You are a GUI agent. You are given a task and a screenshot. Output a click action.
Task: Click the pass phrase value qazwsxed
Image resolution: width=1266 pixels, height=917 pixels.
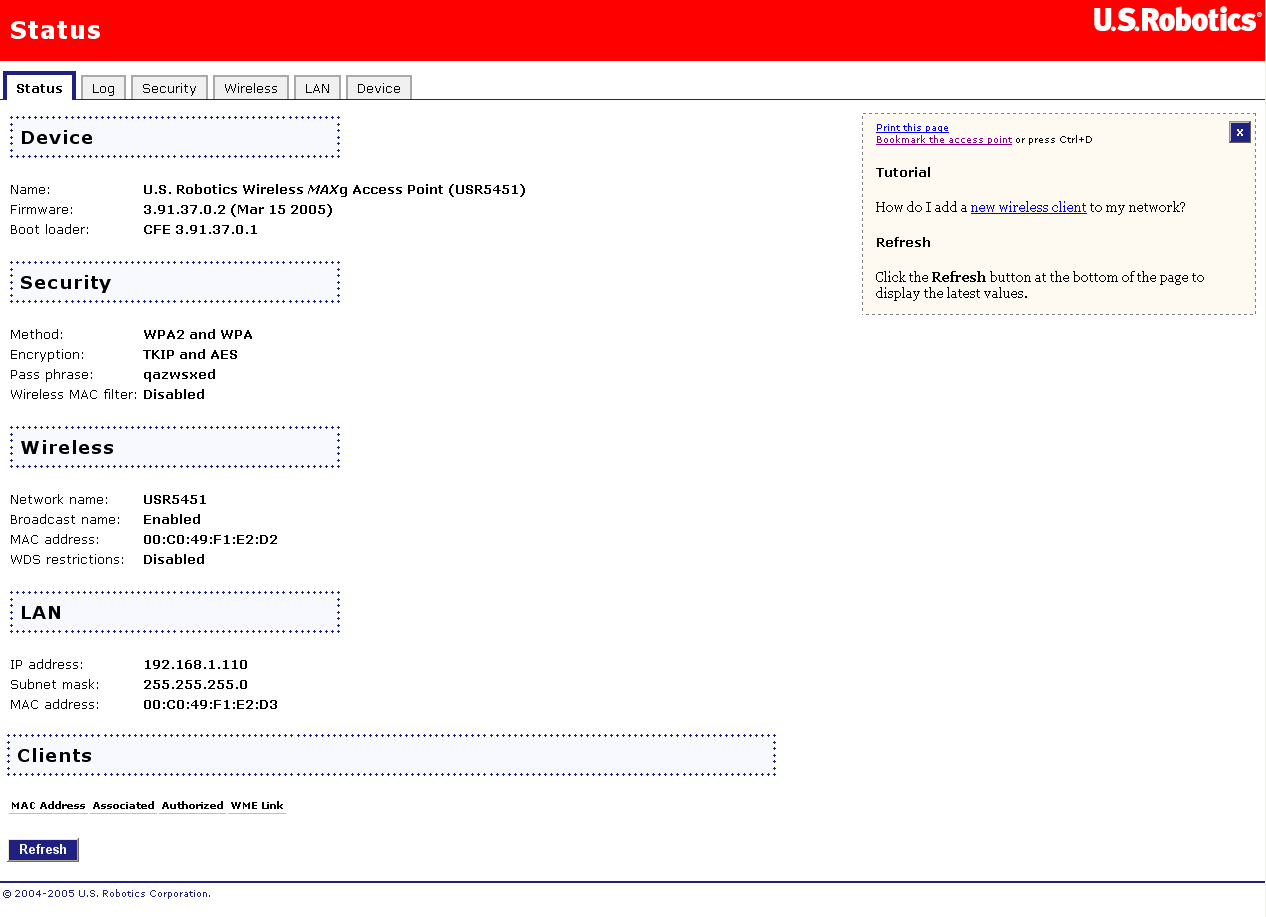point(180,375)
